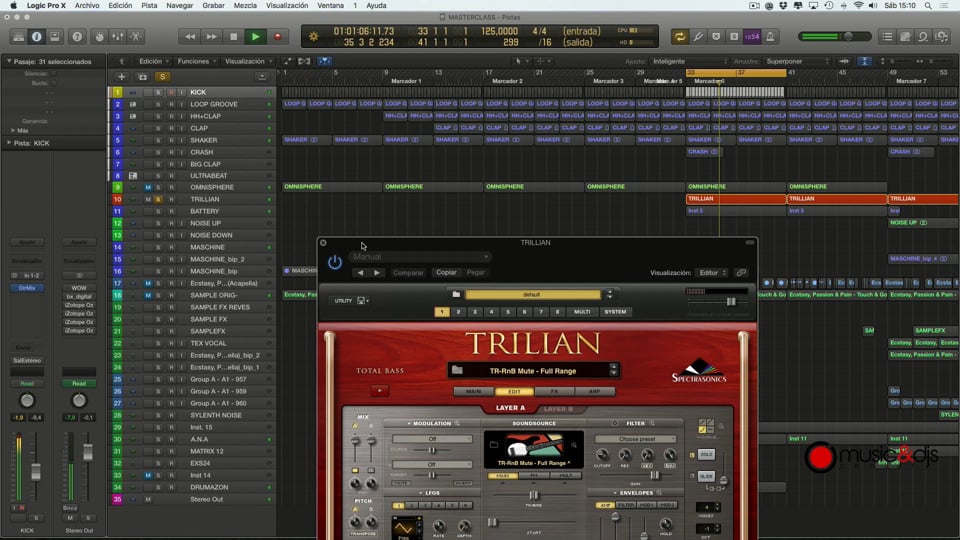
Task: Duplicate track button
Action: point(142,77)
